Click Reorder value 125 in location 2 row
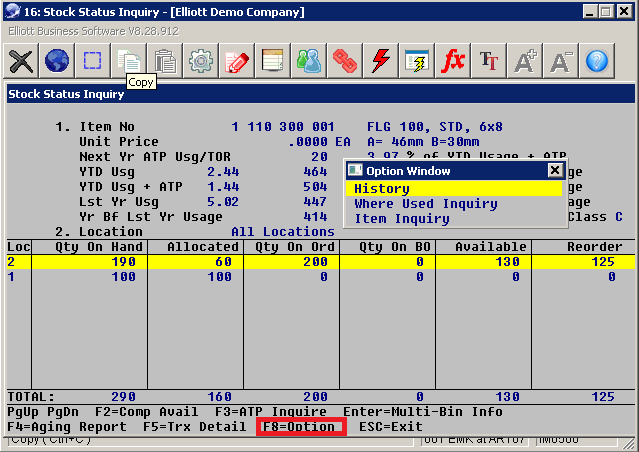Viewport: 639px width, 452px height. pos(603,262)
